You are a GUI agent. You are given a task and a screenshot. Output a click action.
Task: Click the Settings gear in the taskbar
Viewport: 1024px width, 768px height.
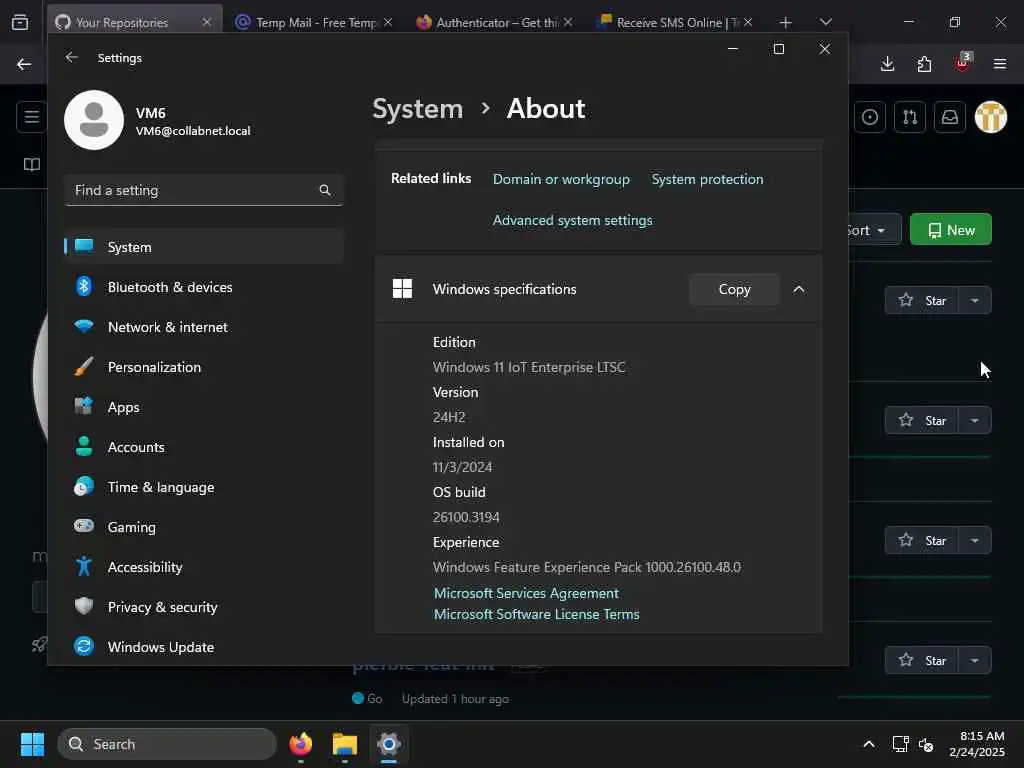389,744
